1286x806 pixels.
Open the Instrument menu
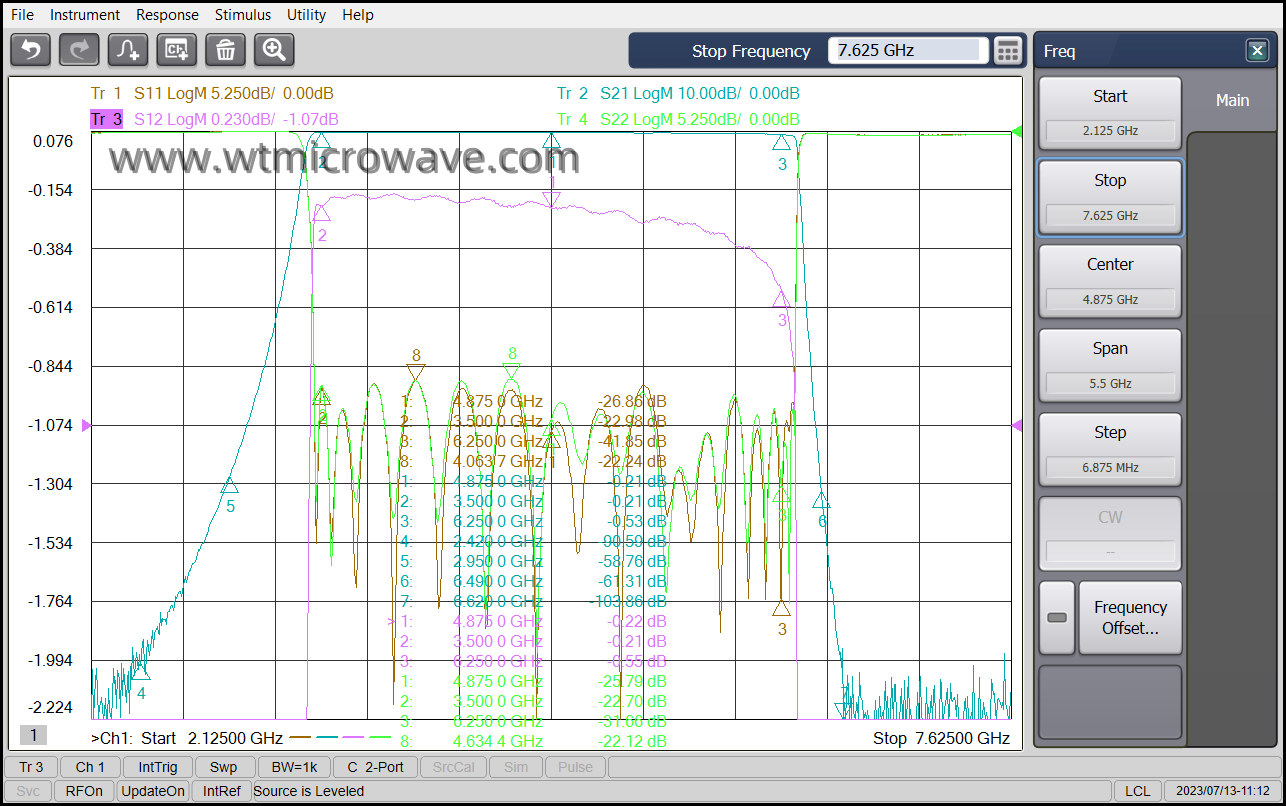pos(85,15)
